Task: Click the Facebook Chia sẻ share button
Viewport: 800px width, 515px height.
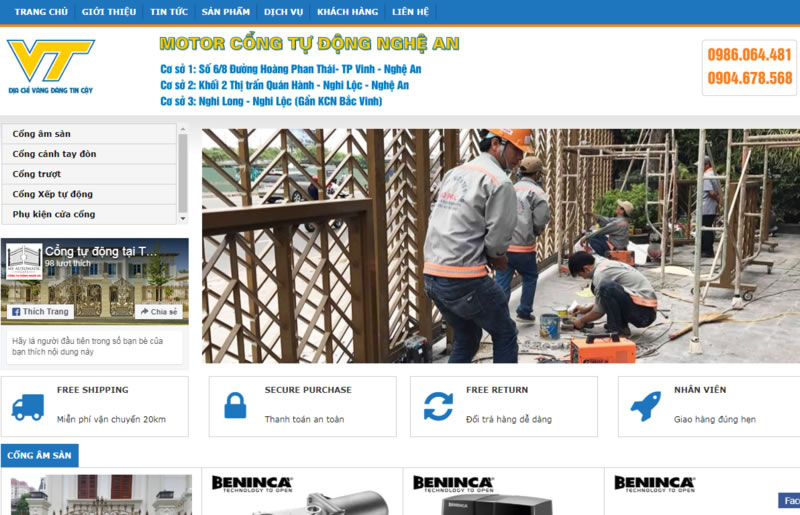Action: (x=159, y=311)
